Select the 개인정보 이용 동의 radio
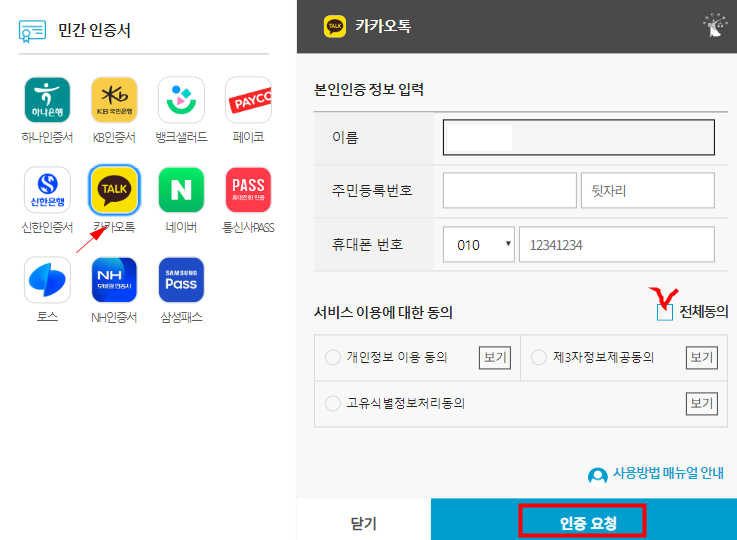The width and height of the screenshot is (737, 540). point(333,357)
